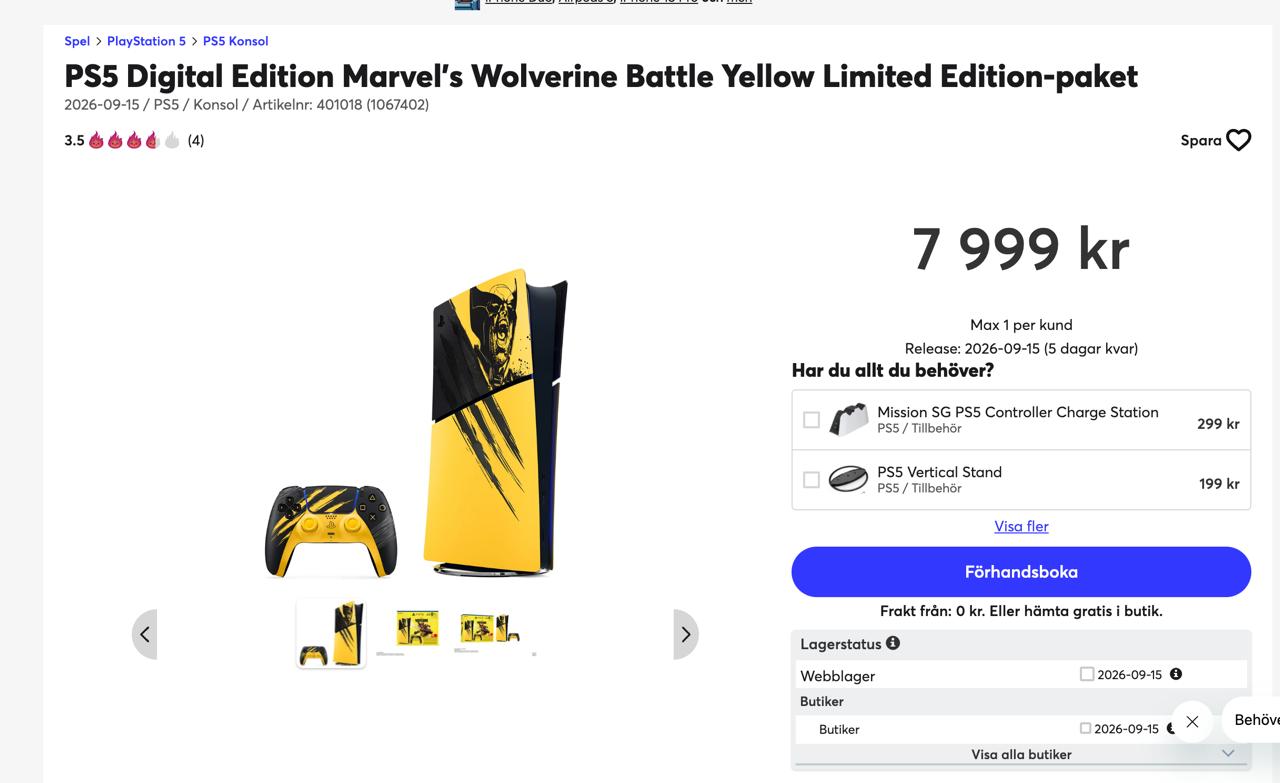Viewport: 1280px width, 783px height.
Task: Open the Spel breadcrumb
Action: (77, 41)
